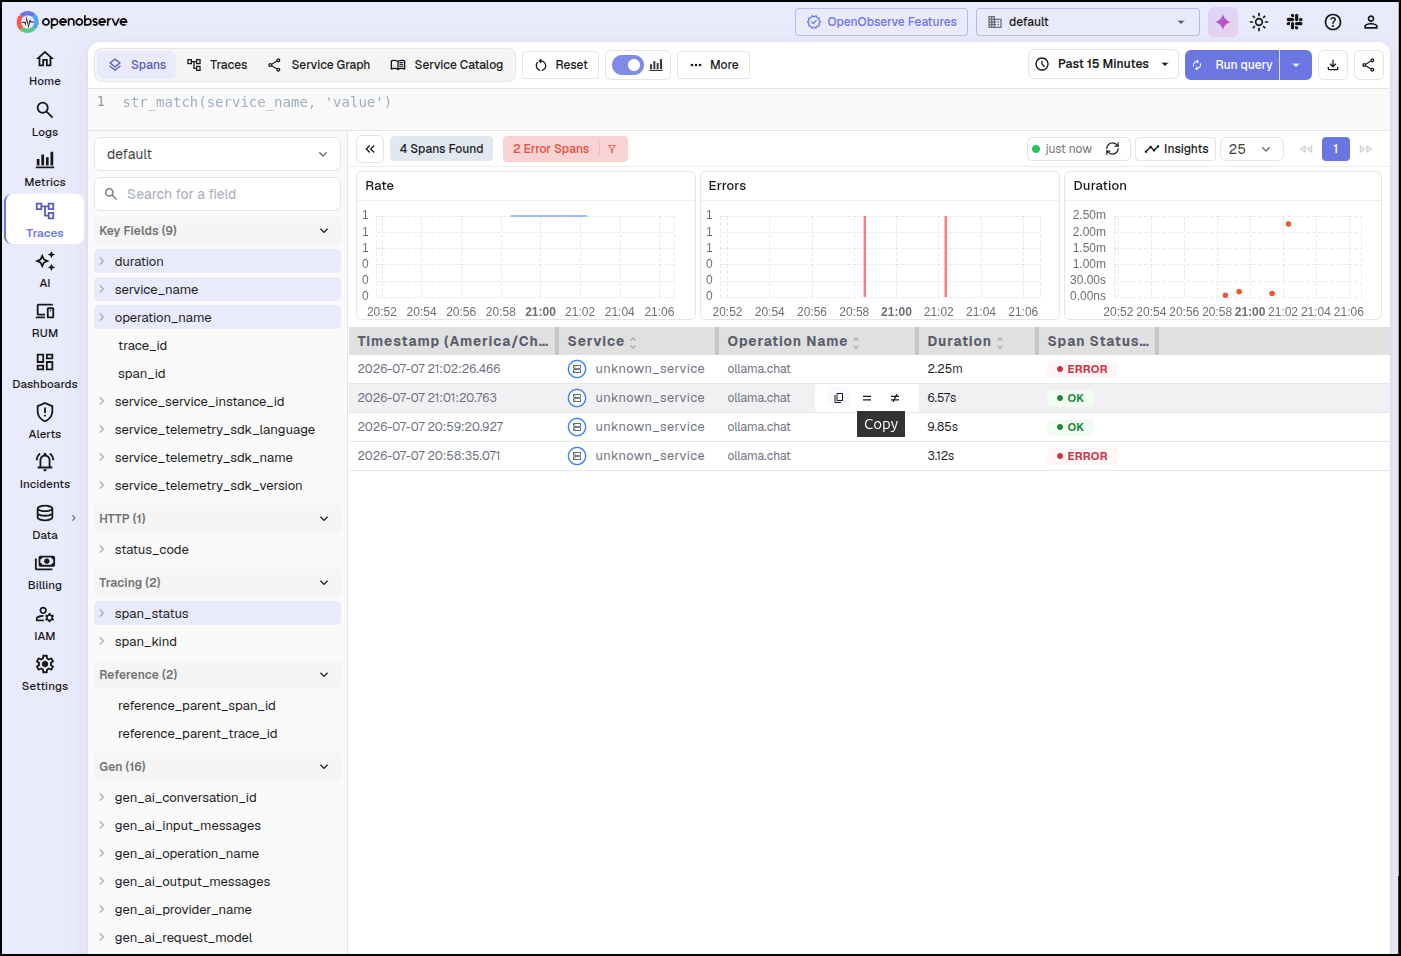Go to Billing in the sidebar
The width and height of the screenshot is (1401, 956).
(x=44, y=572)
